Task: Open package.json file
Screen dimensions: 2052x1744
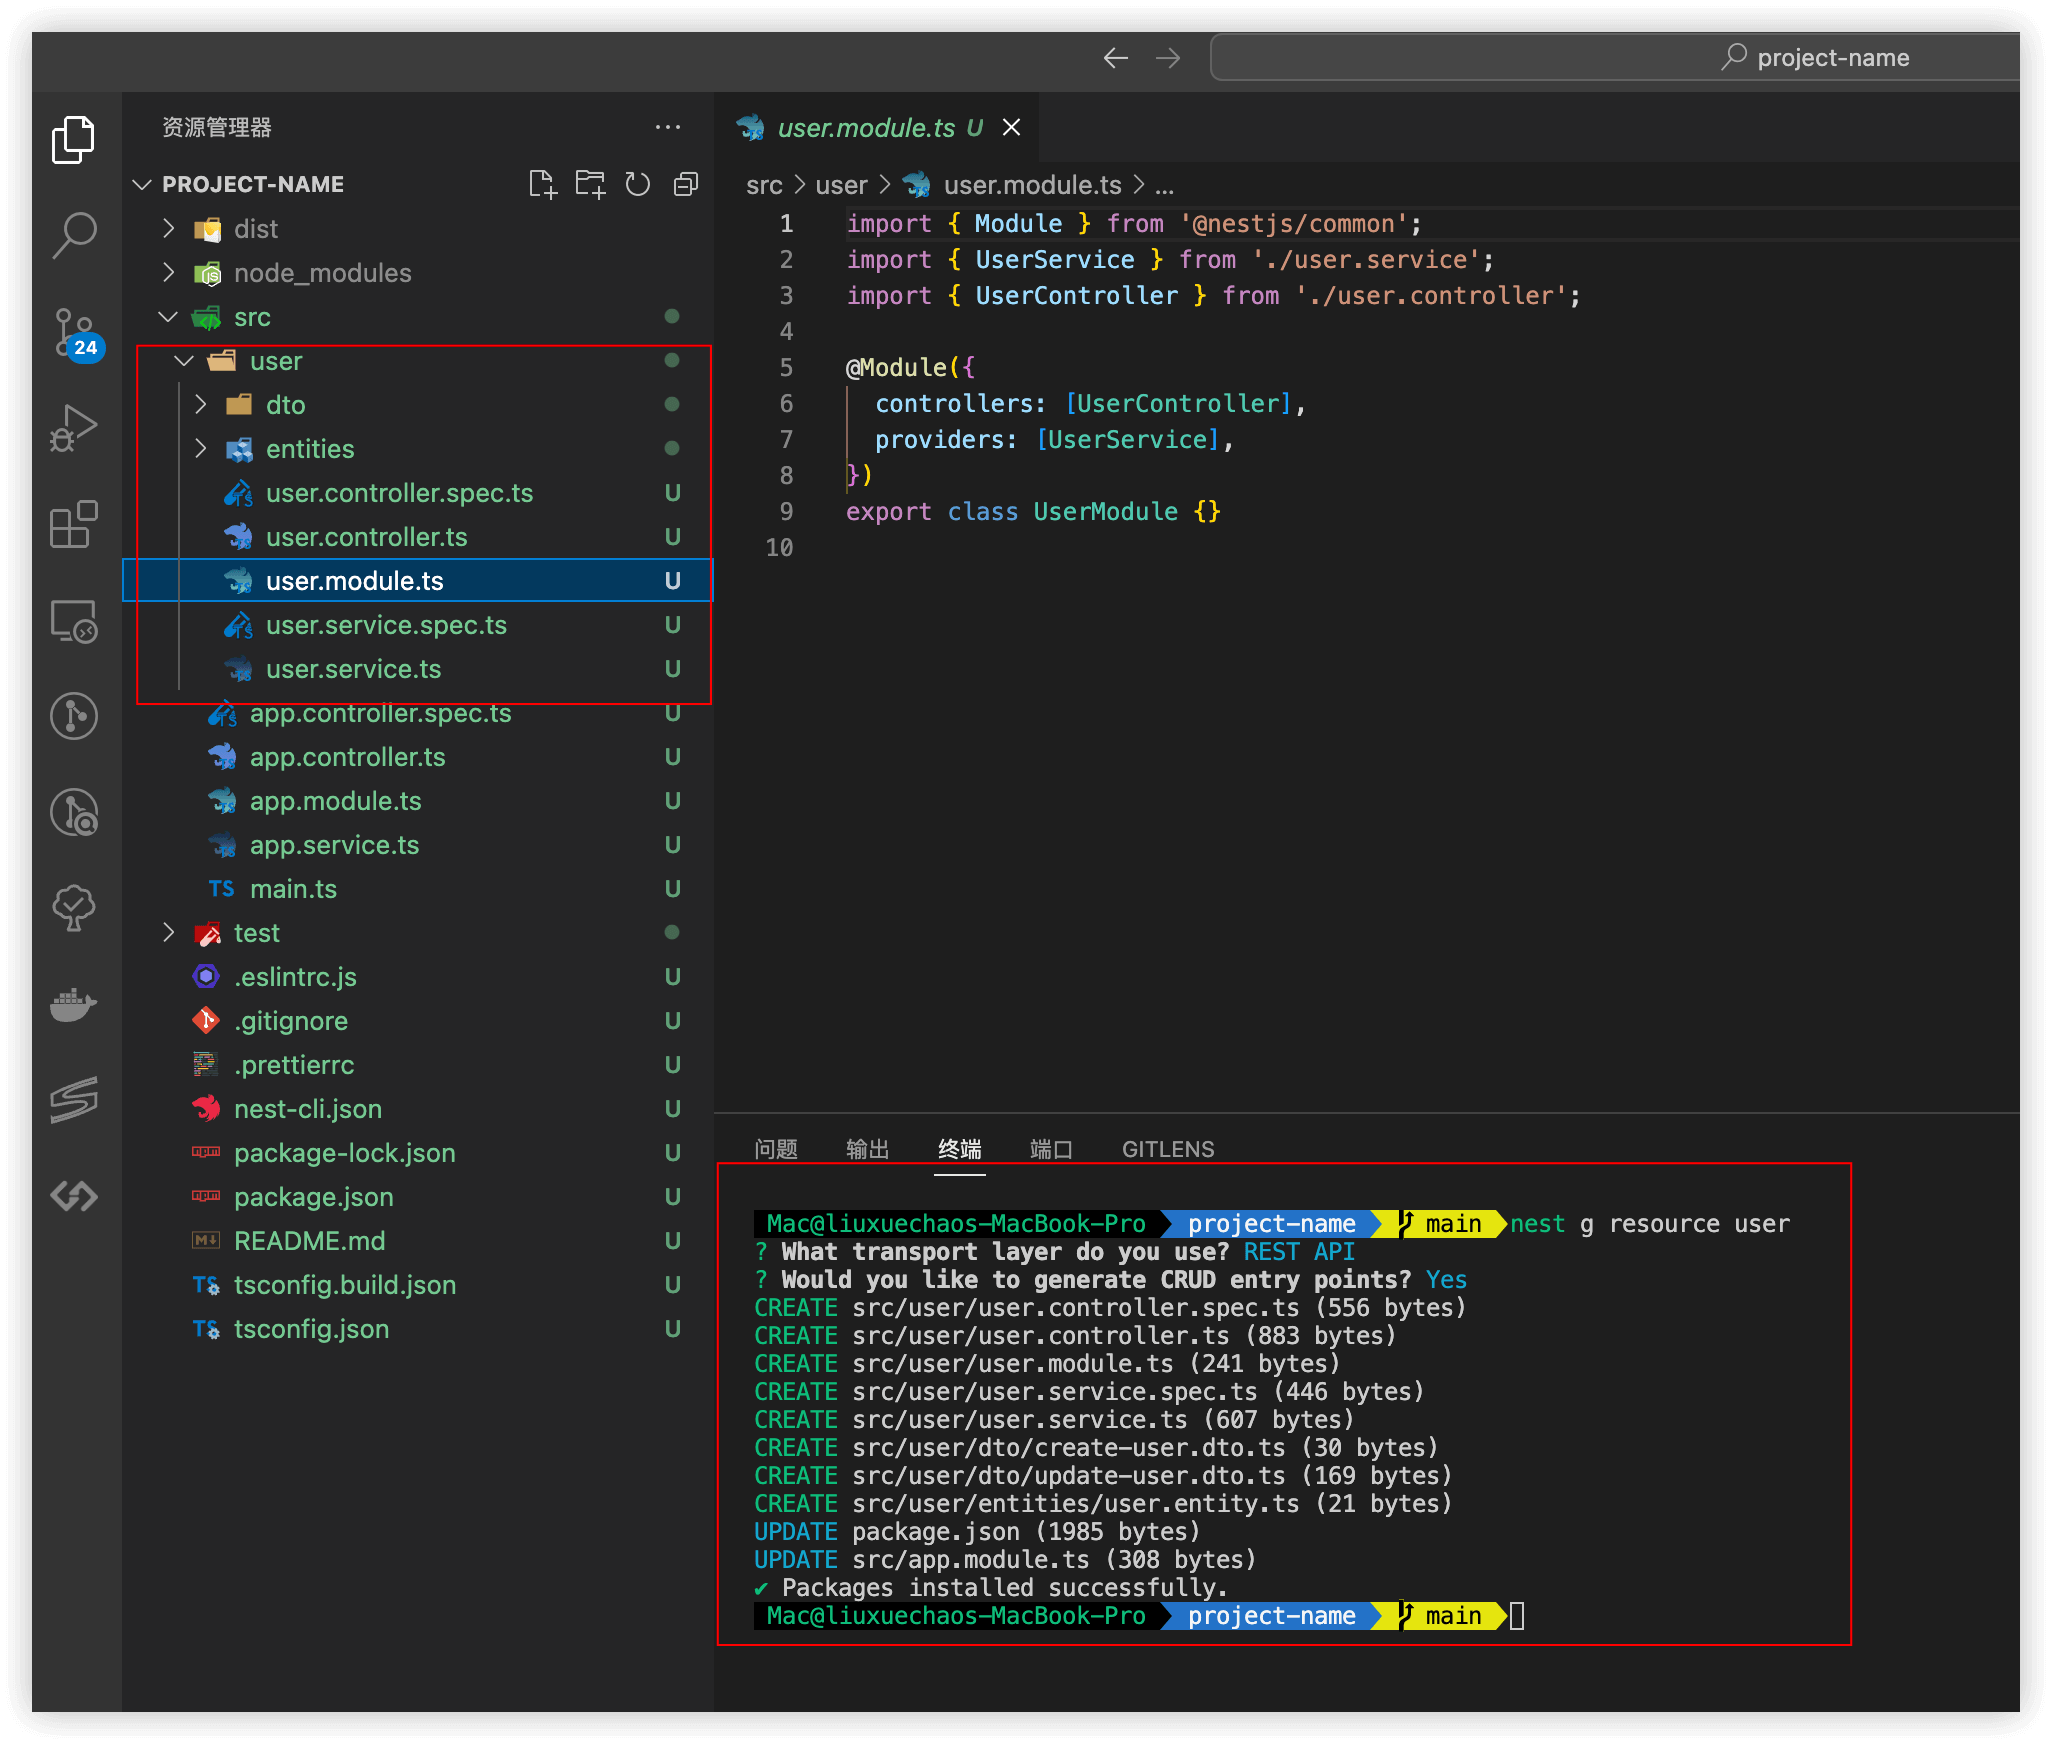Action: [x=417, y=1197]
